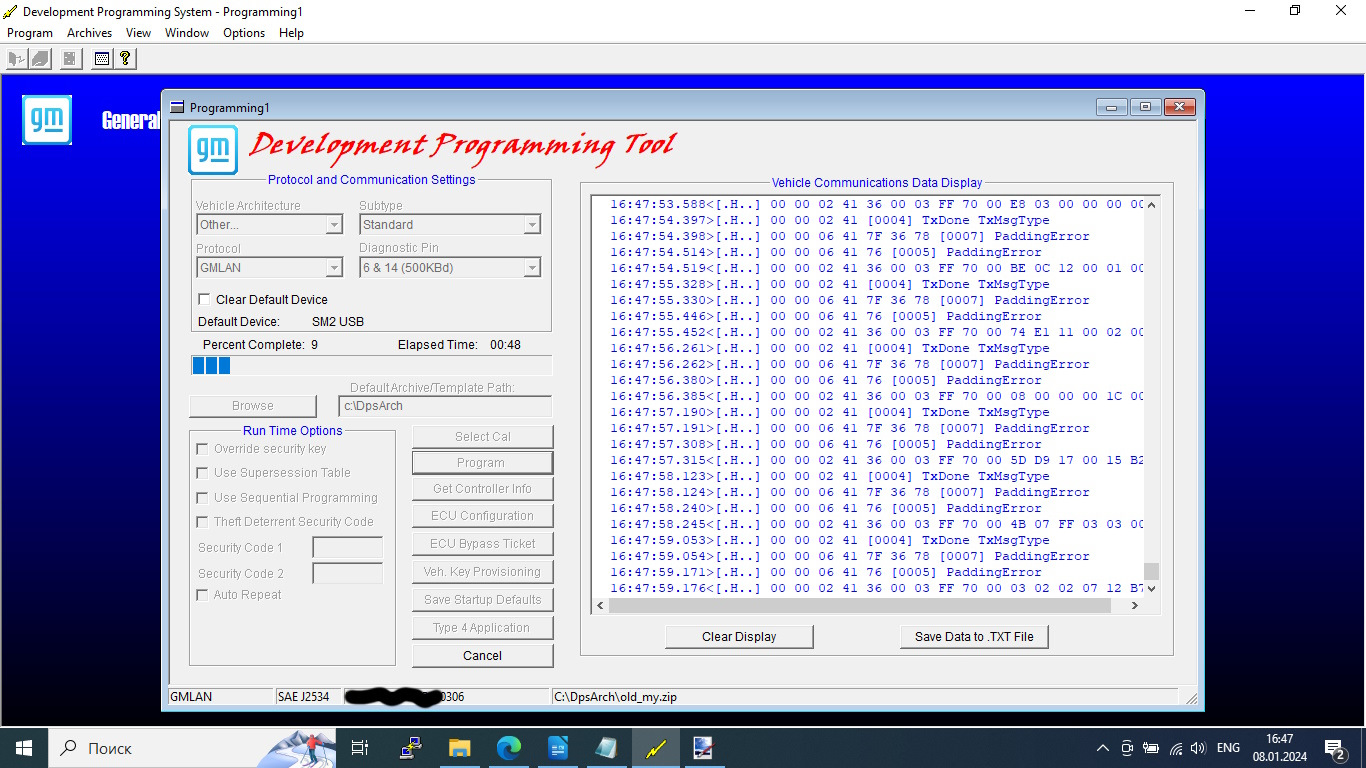The width and height of the screenshot is (1366, 768).
Task: Expand the Protocol GMLAN dropdown
Action: coord(335,268)
